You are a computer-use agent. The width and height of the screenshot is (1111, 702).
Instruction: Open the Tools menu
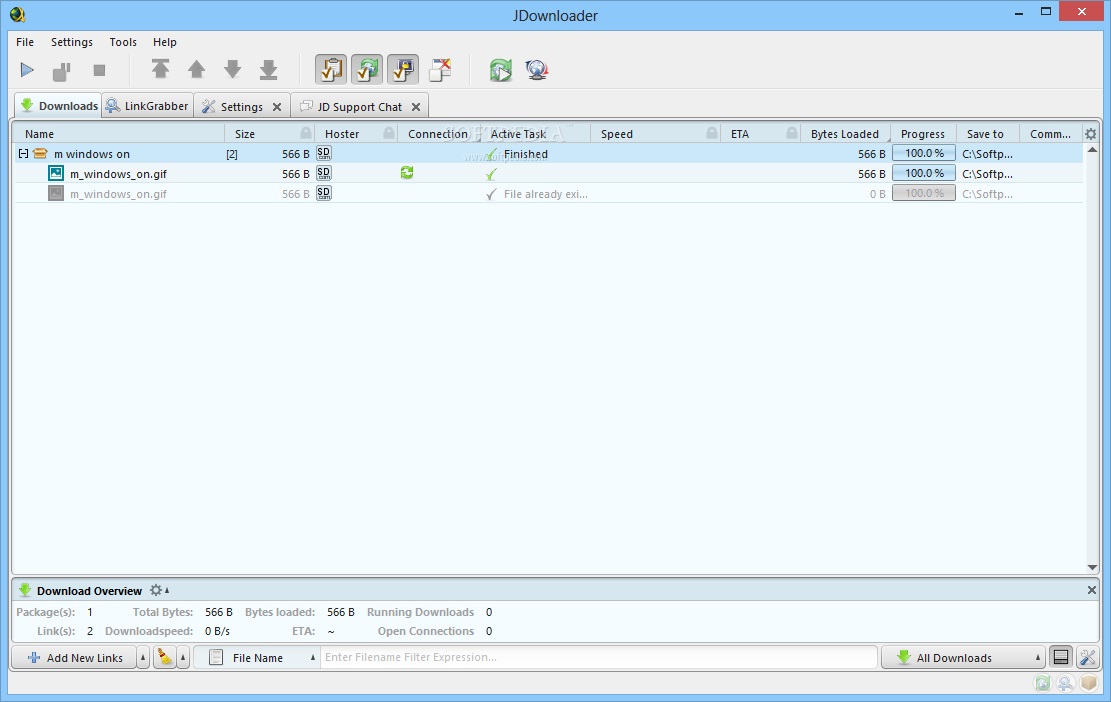123,42
